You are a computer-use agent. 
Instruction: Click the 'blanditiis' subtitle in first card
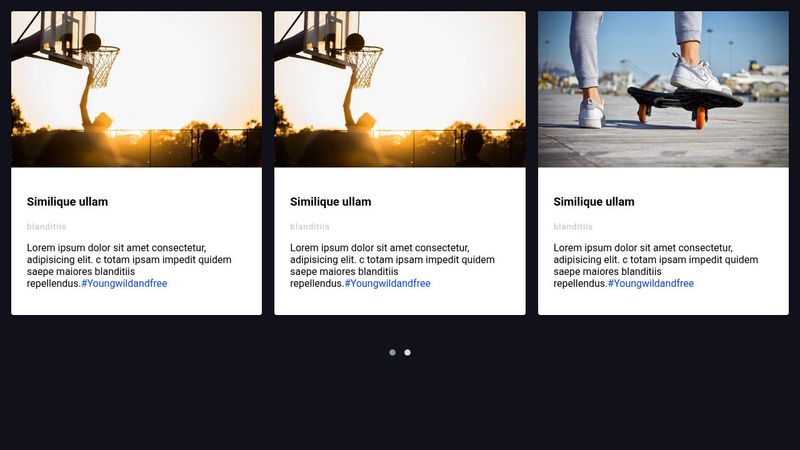tap(46, 227)
